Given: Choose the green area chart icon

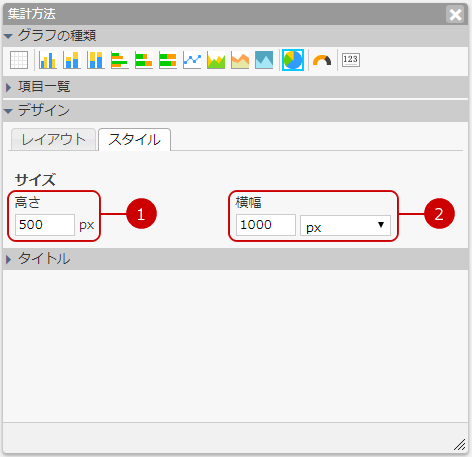Looking at the screenshot, I should tap(216, 60).
